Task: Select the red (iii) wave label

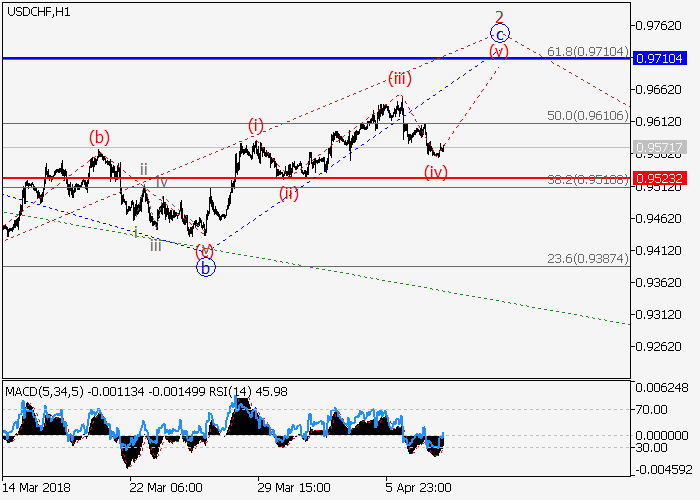Action: click(x=400, y=79)
